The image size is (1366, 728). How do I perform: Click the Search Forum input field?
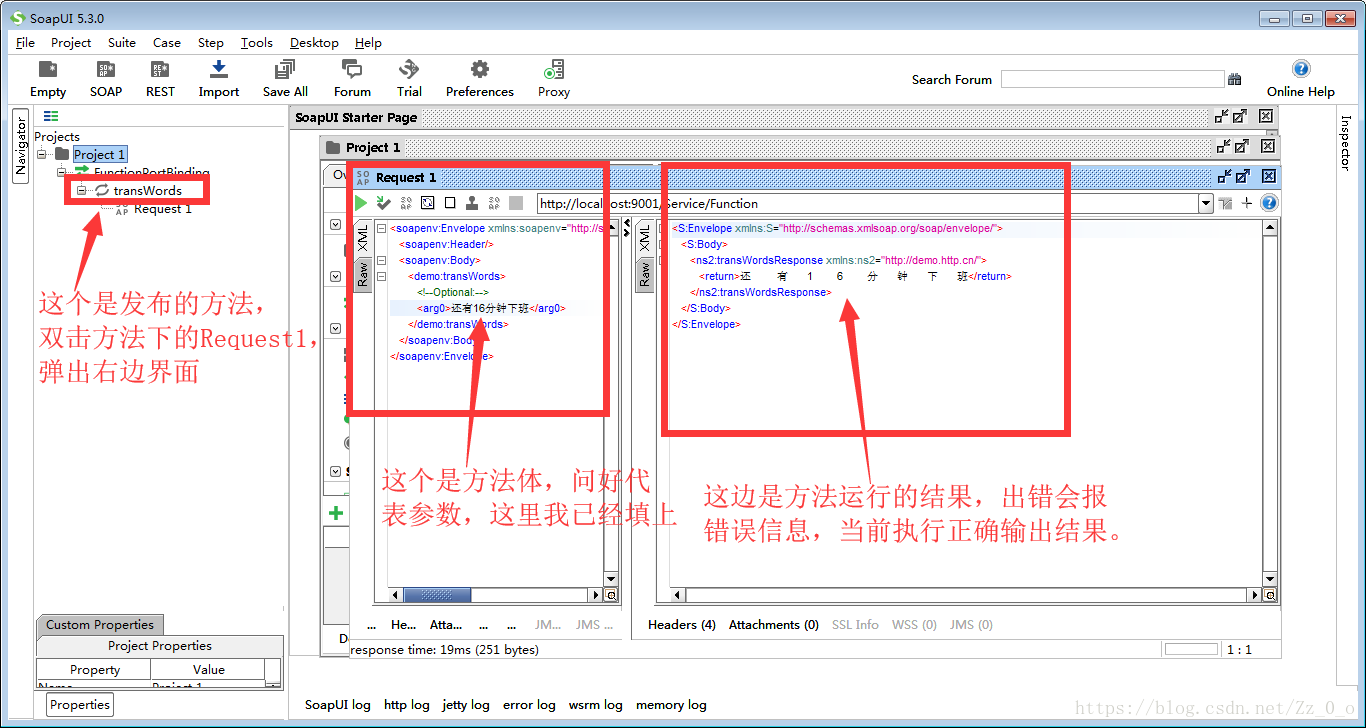tap(1112, 79)
